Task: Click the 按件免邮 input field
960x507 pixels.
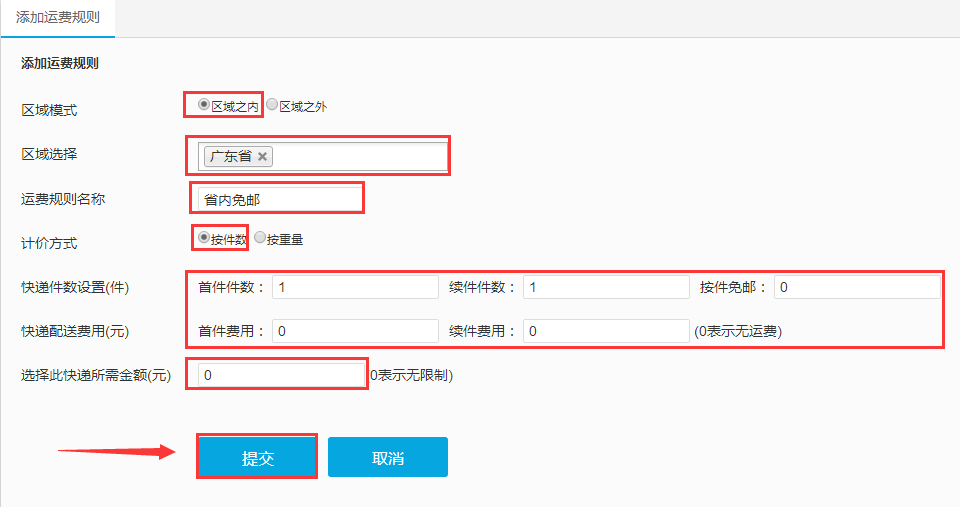Action: [857, 287]
